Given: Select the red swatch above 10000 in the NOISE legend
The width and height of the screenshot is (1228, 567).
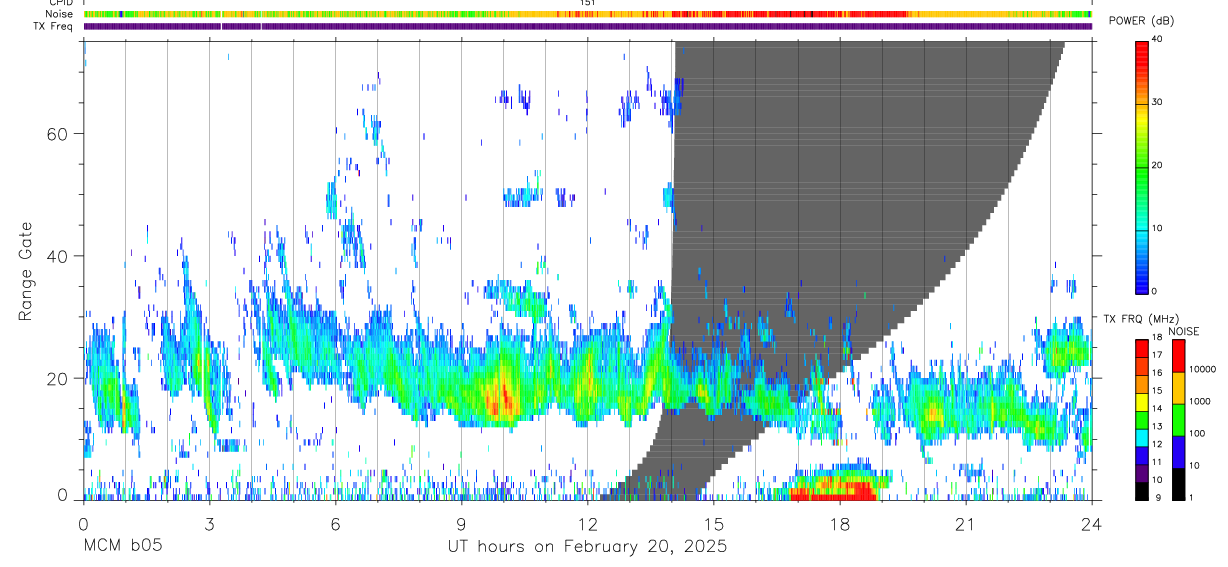Looking at the screenshot, I should tap(1177, 356).
